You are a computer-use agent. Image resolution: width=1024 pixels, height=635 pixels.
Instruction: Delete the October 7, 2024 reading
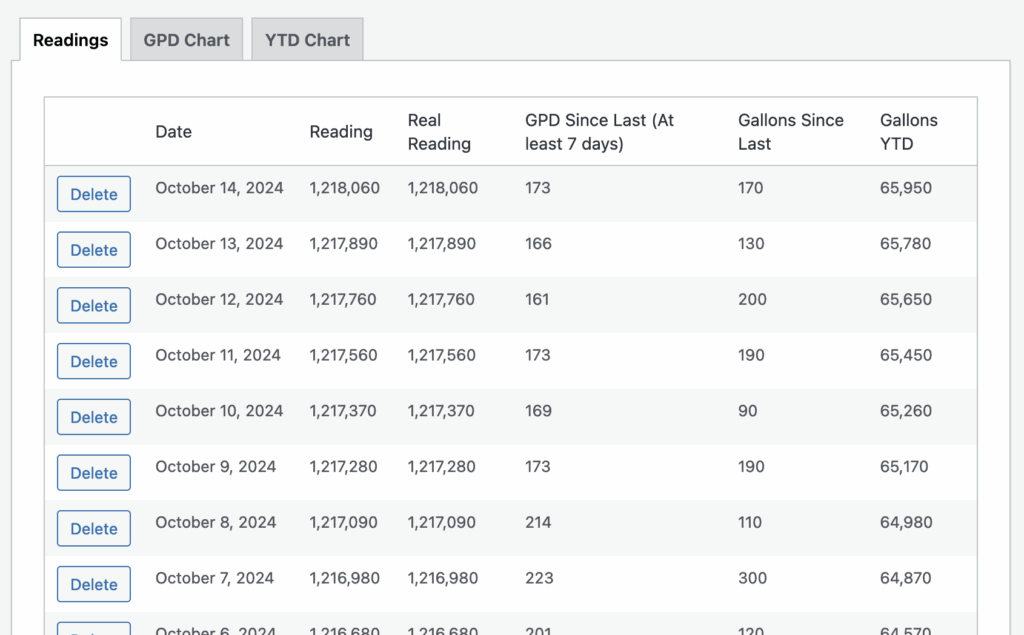tap(94, 585)
